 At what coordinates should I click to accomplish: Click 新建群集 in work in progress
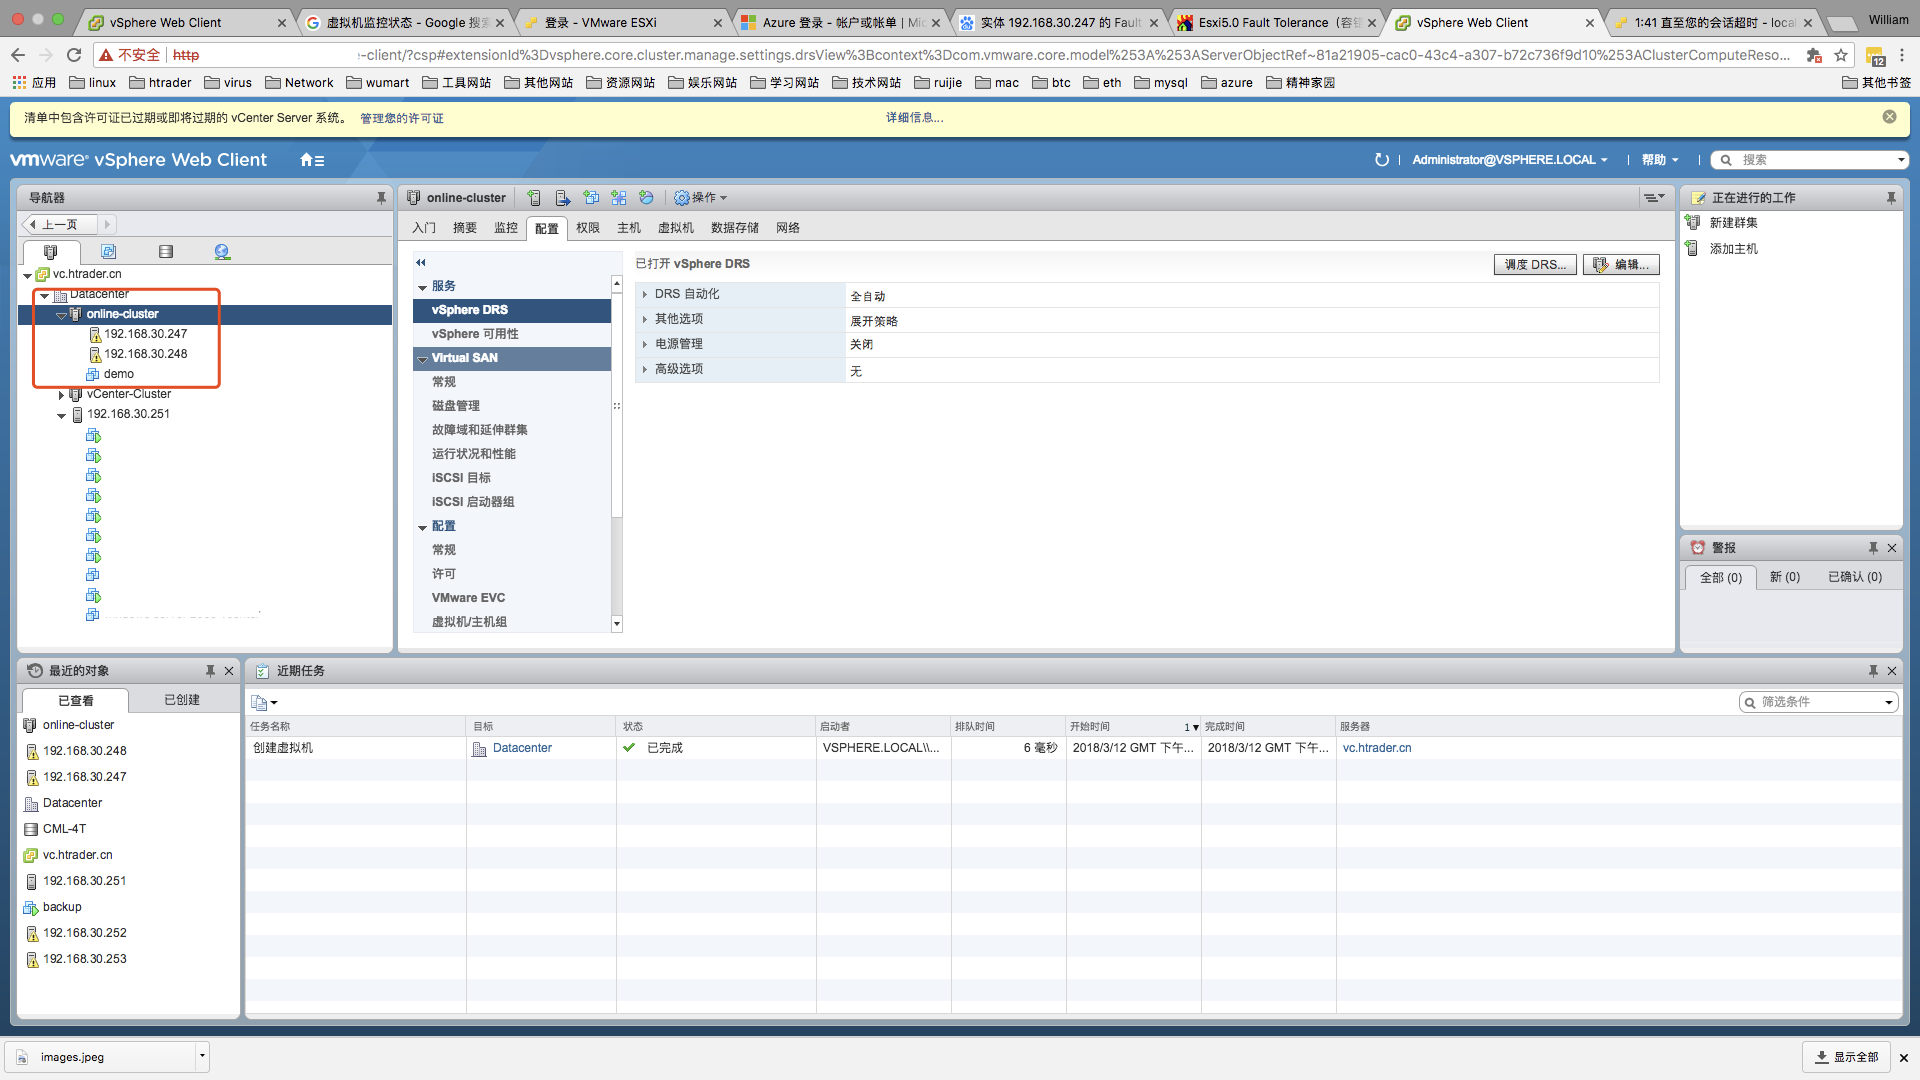click(1733, 223)
